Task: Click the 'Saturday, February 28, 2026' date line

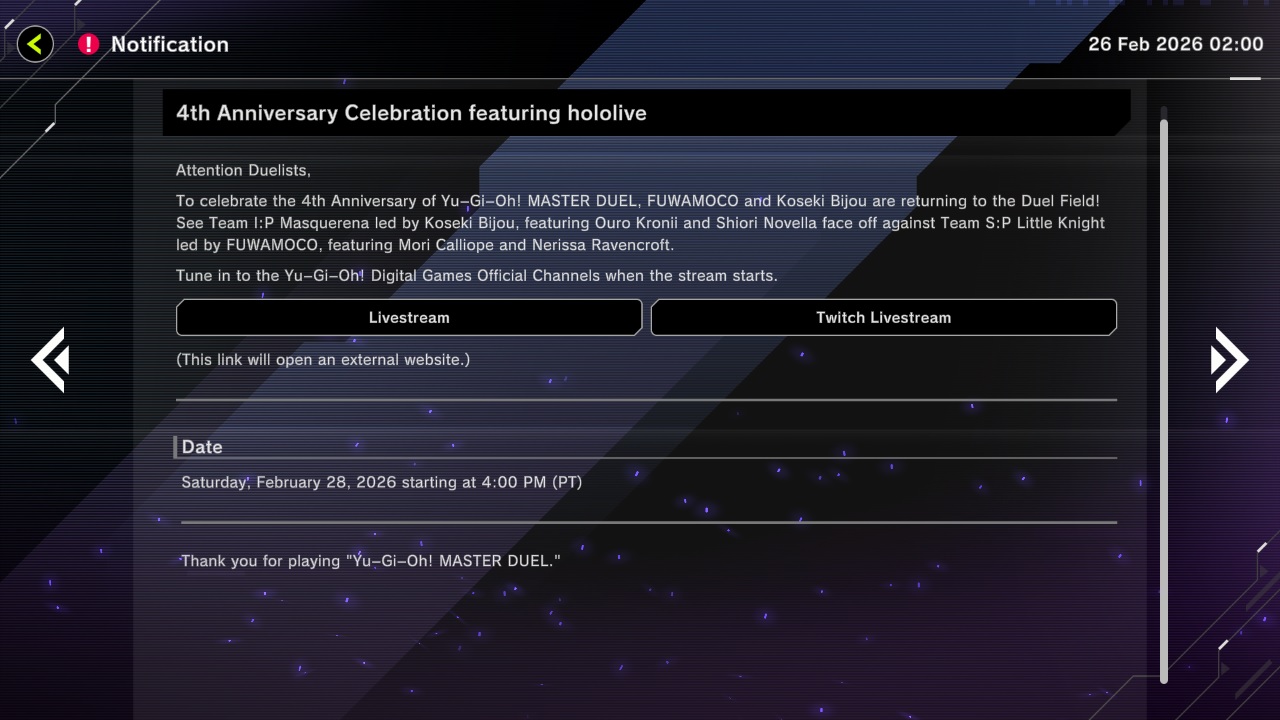Action: (381, 482)
